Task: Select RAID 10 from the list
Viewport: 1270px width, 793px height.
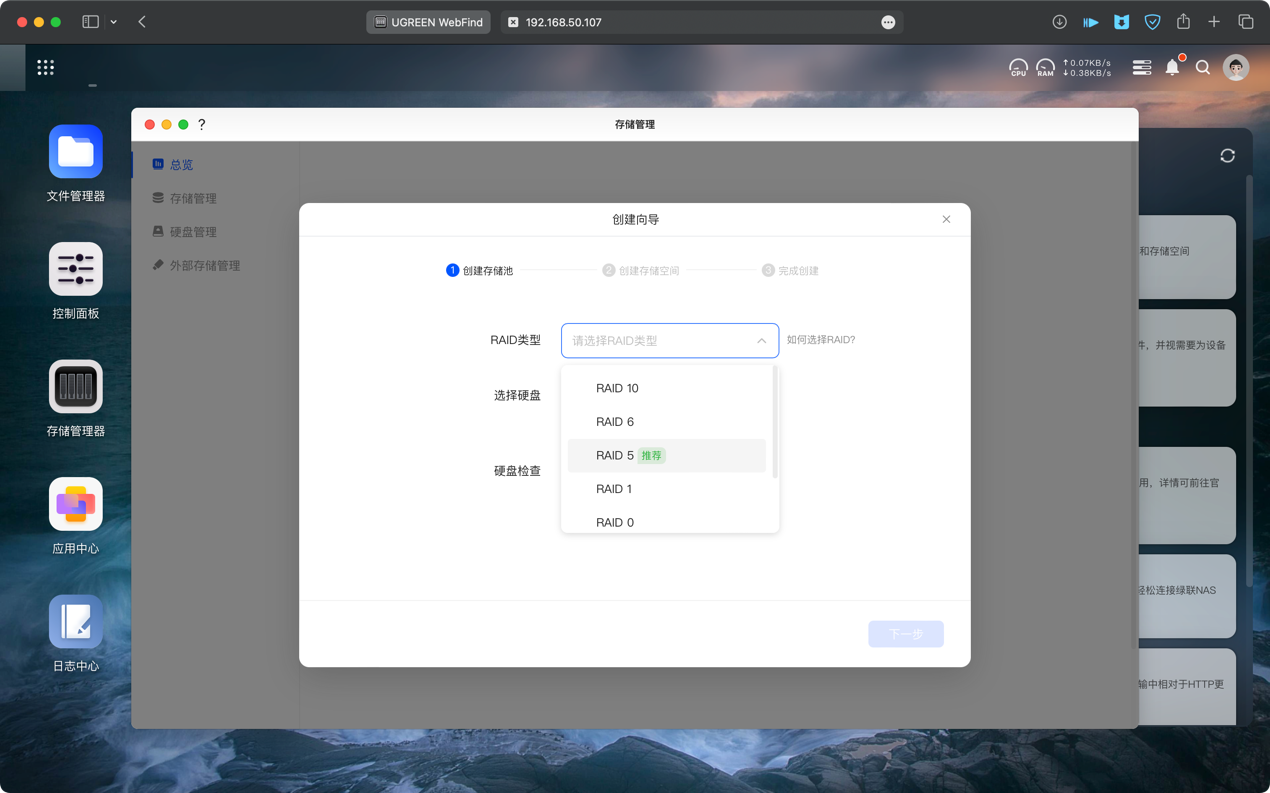Action: click(617, 388)
